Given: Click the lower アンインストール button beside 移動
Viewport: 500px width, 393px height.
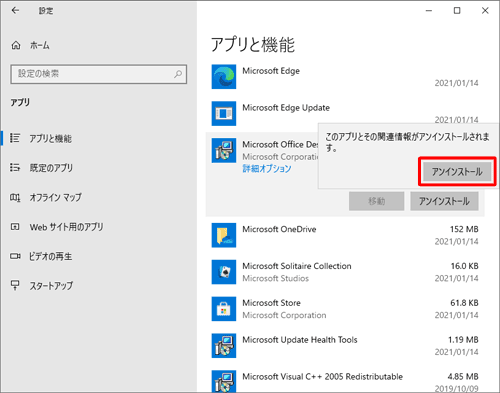Looking at the screenshot, I should [x=444, y=201].
